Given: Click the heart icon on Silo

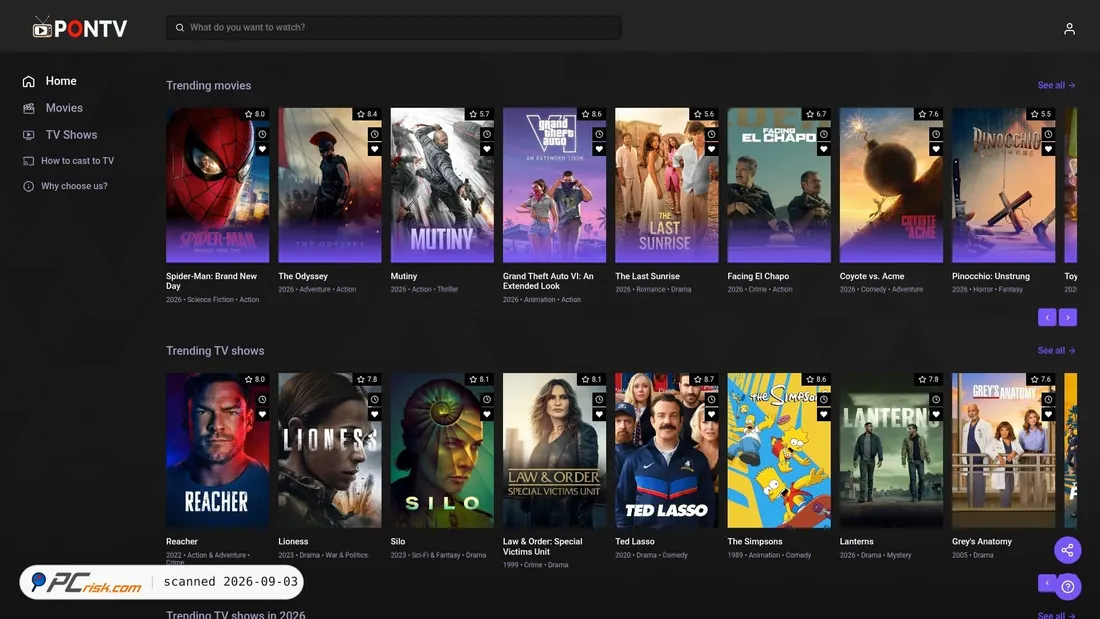Looking at the screenshot, I should [x=487, y=414].
